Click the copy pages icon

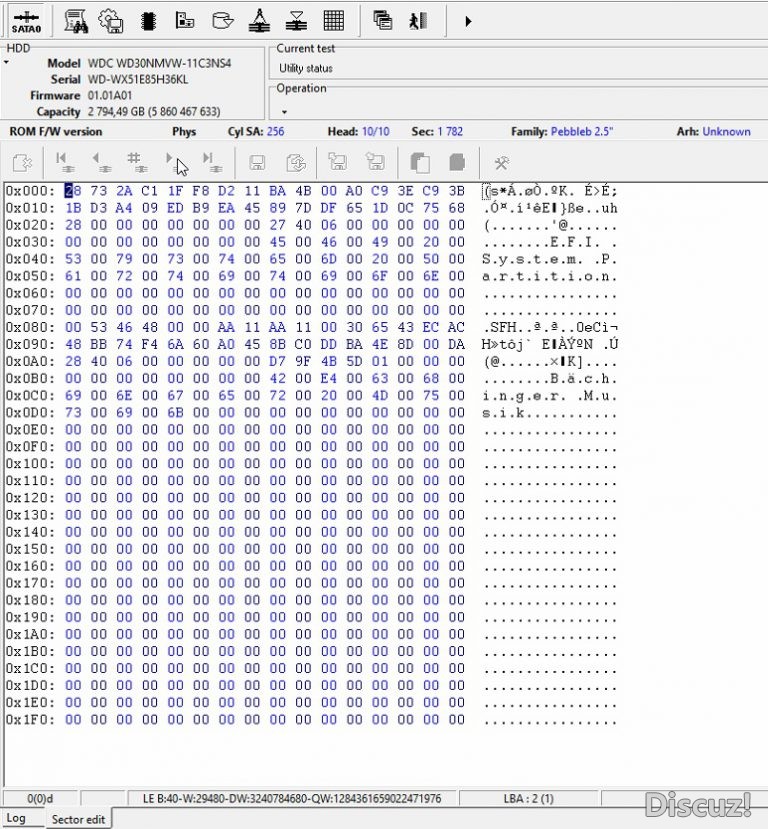click(x=420, y=163)
